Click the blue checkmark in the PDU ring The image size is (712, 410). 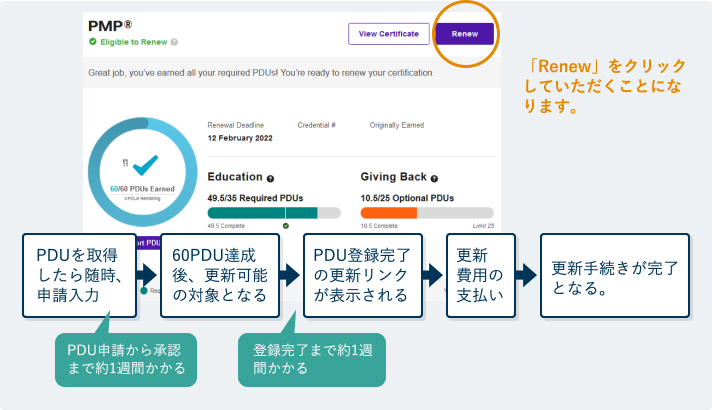145,165
